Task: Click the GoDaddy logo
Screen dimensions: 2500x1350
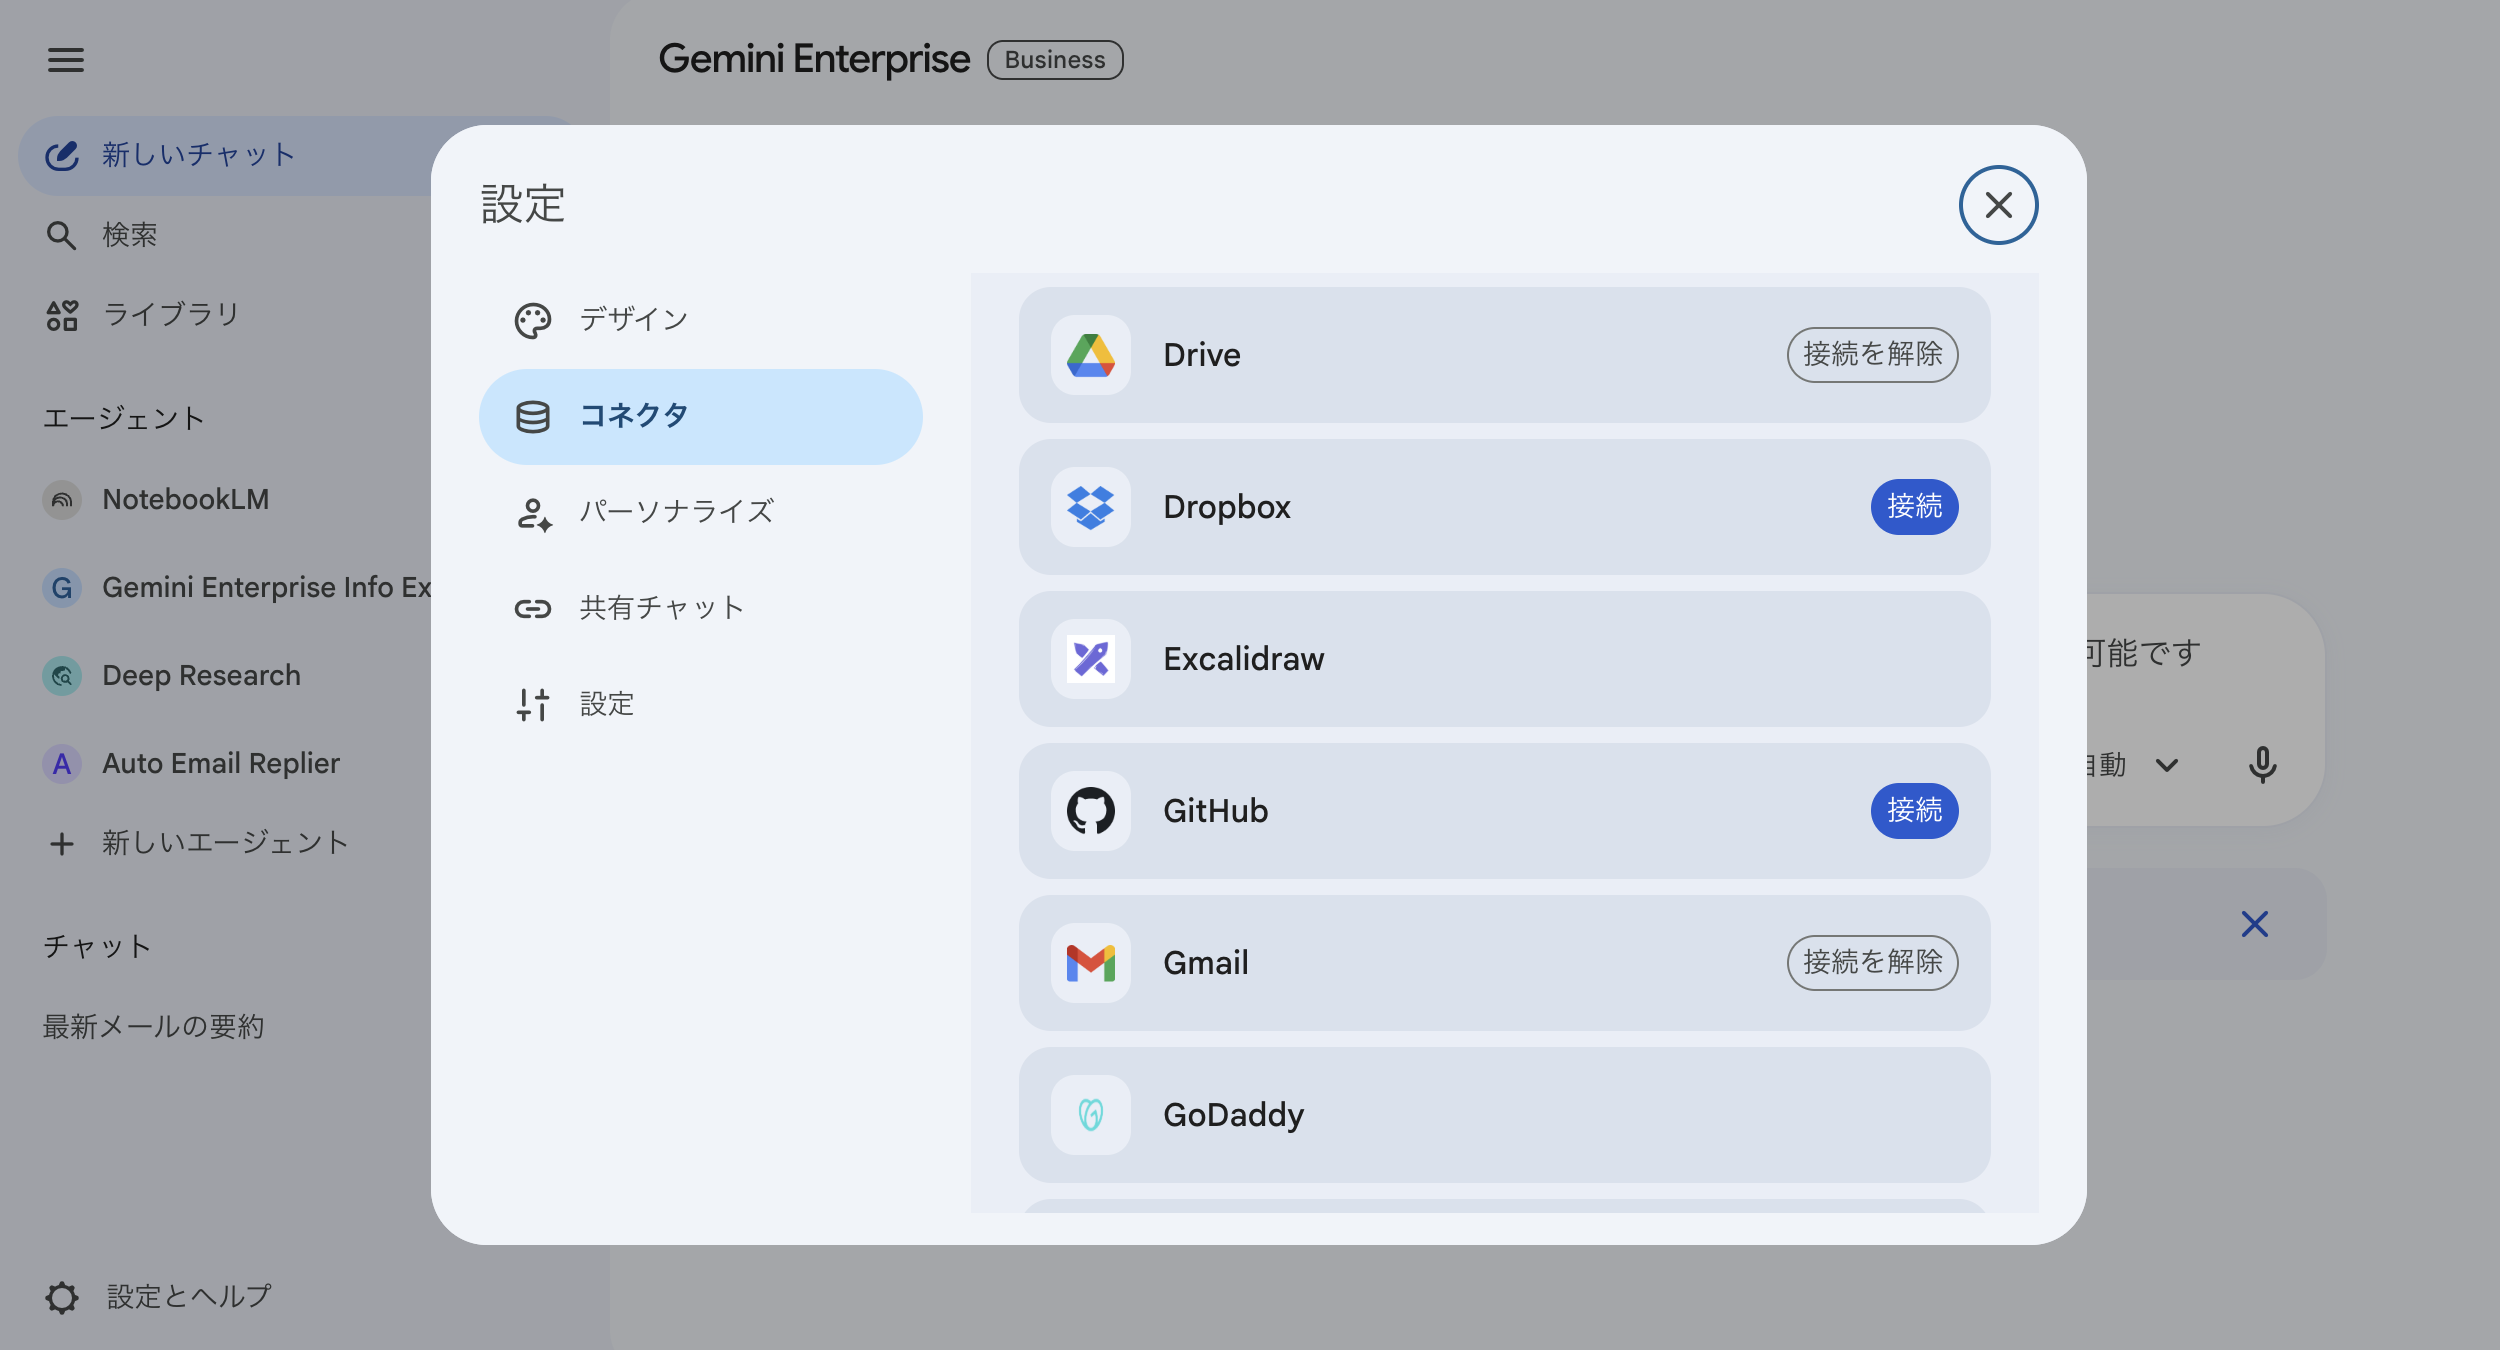Action: pyautogui.click(x=1091, y=1115)
